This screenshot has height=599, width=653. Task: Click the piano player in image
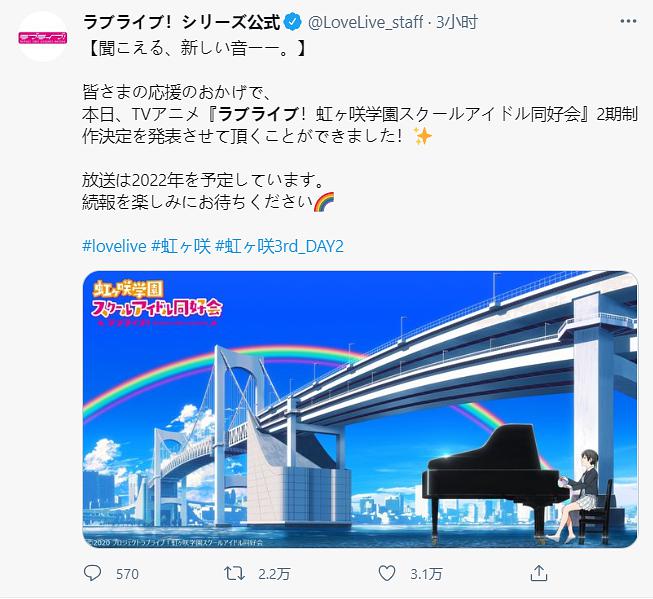pyautogui.click(x=579, y=495)
